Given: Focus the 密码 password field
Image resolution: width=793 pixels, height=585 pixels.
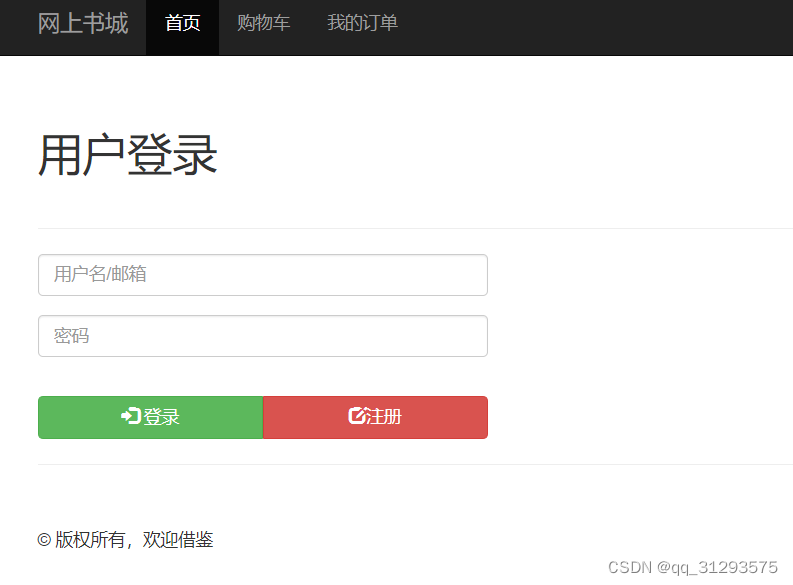Looking at the screenshot, I should pyautogui.click(x=263, y=336).
